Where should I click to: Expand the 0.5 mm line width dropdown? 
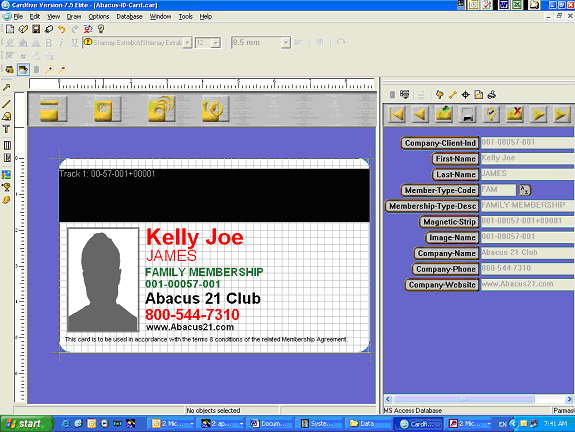286,43
